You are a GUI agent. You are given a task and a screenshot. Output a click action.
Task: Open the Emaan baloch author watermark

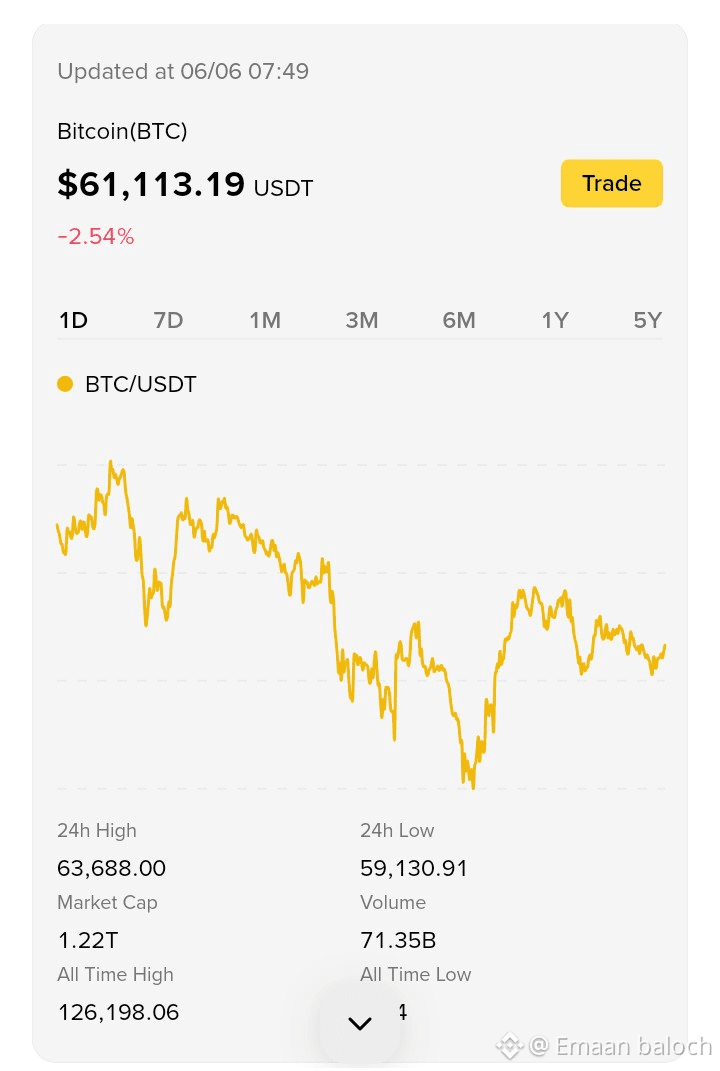[621, 1046]
